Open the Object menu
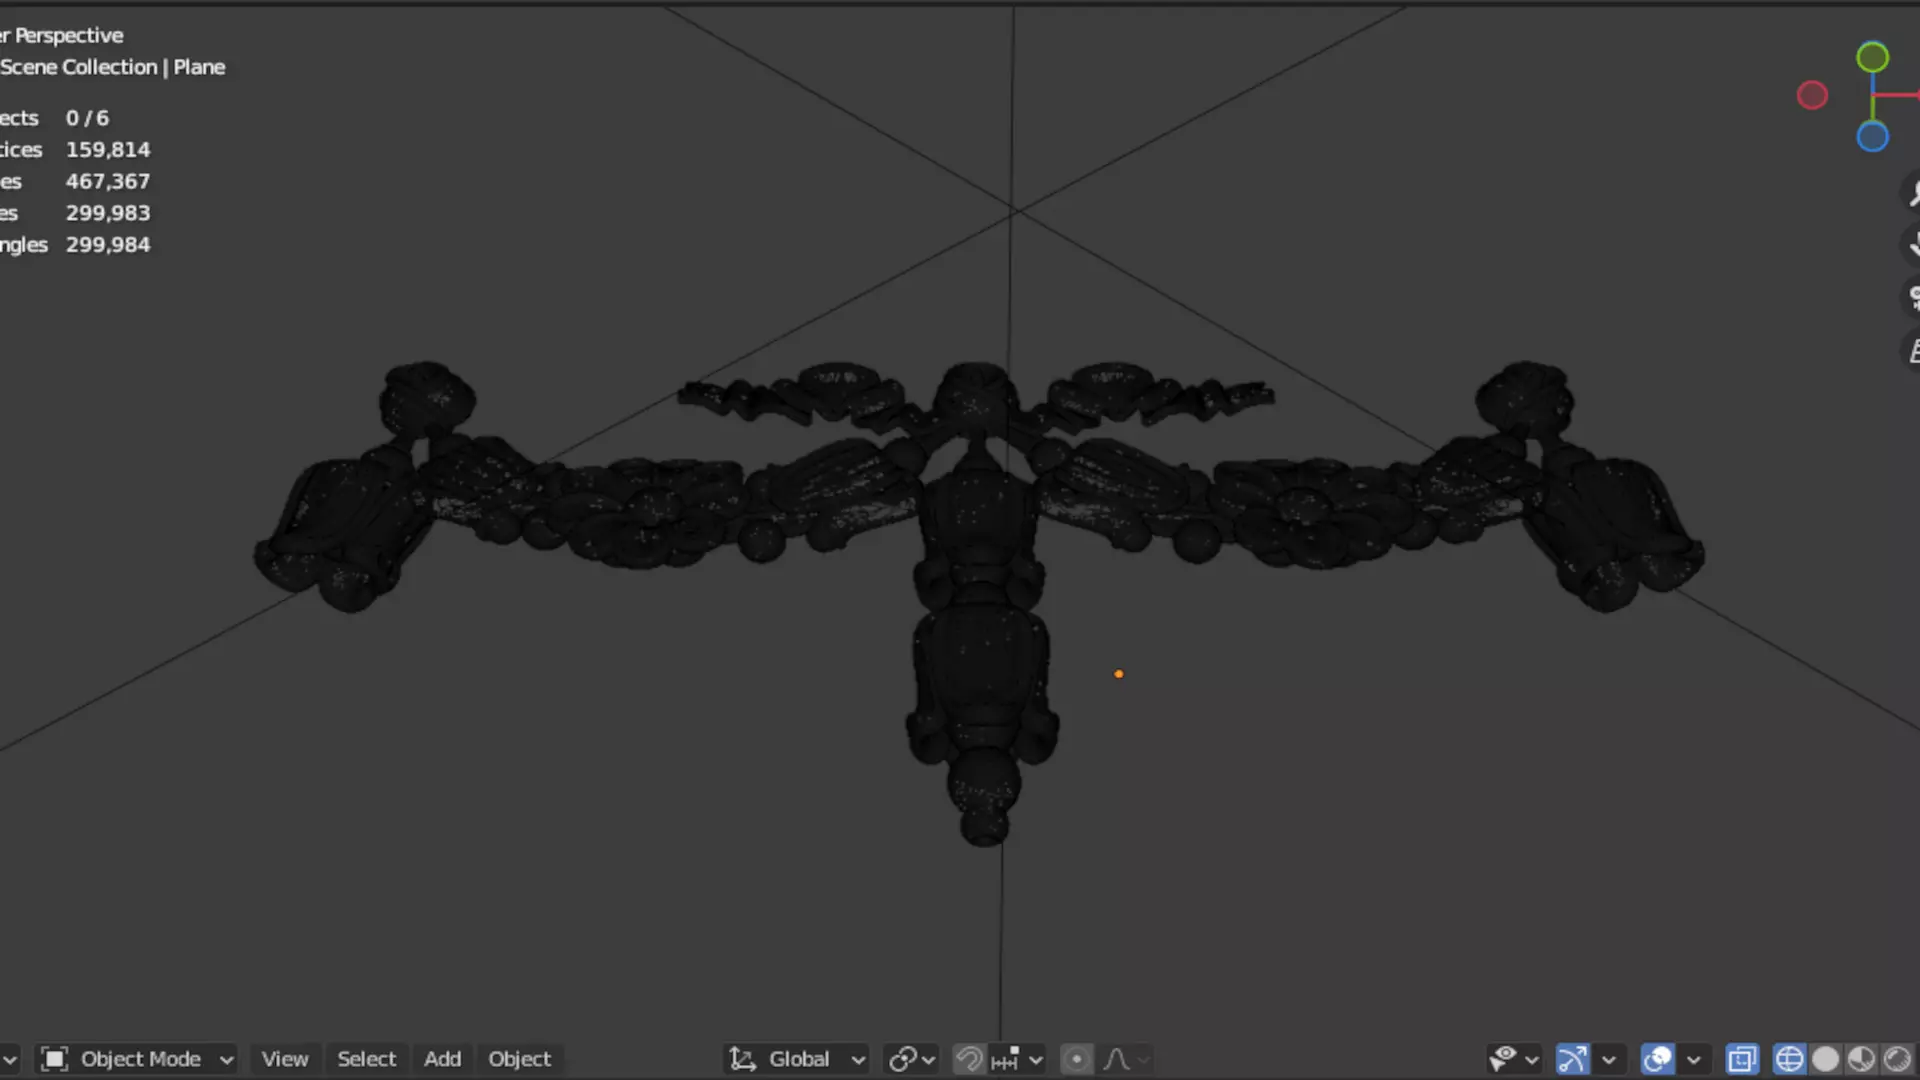This screenshot has height=1080, width=1920. 519,1059
